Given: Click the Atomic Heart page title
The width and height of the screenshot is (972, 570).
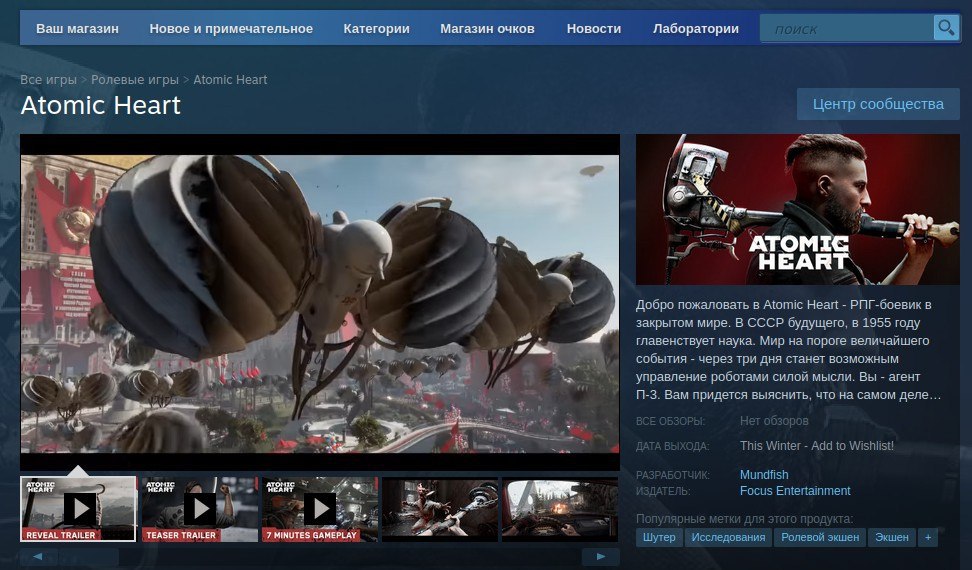Looking at the screenshot, I should pos(100,105).
